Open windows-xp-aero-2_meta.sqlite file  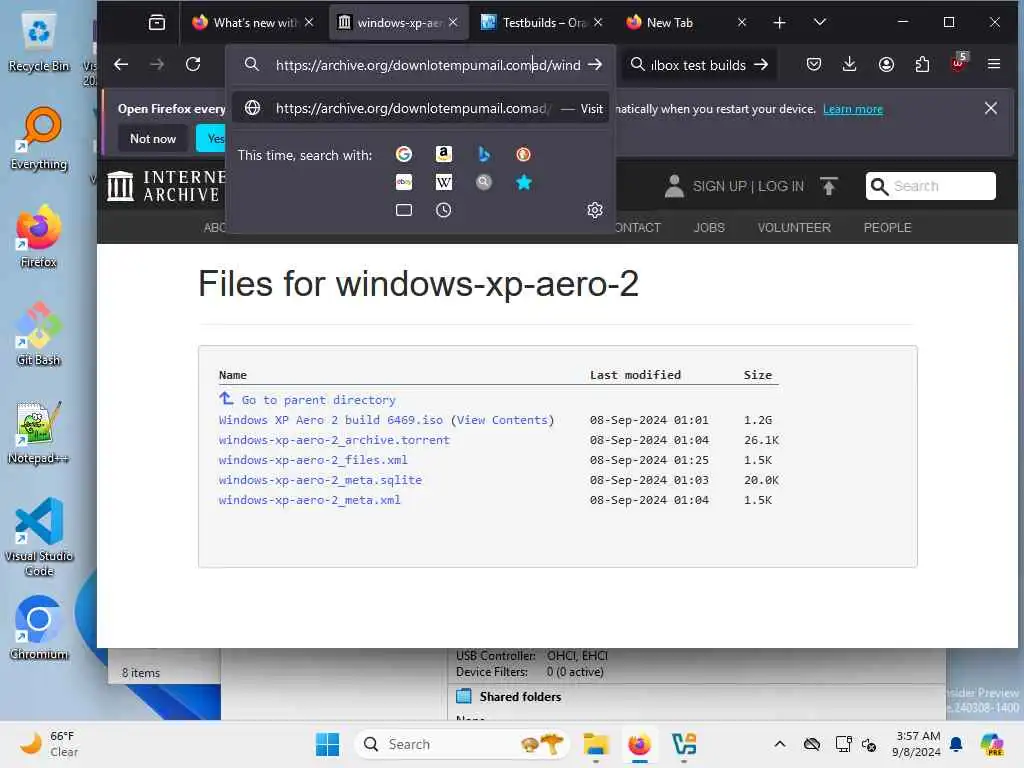[x=320, y=480]
